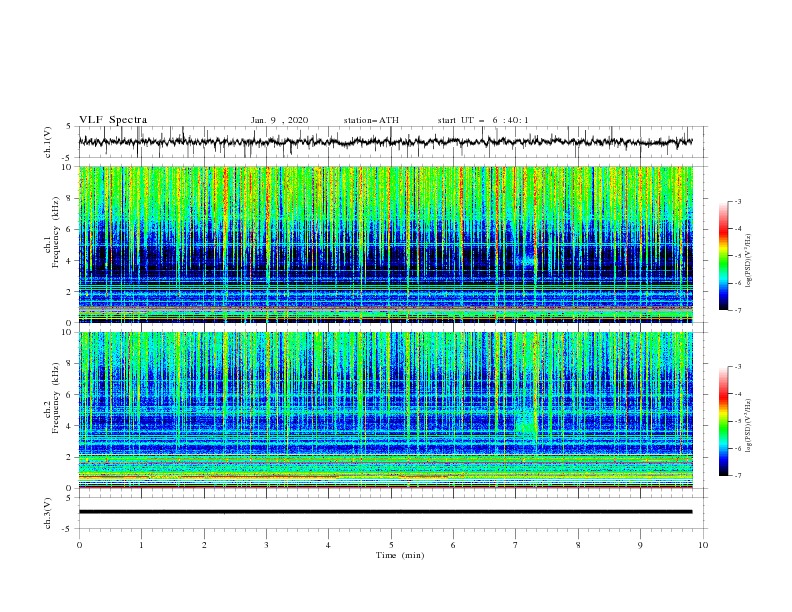Click the "2" minute tick label
This screenshot has width=792, height=612.
[x=204, y=545]
